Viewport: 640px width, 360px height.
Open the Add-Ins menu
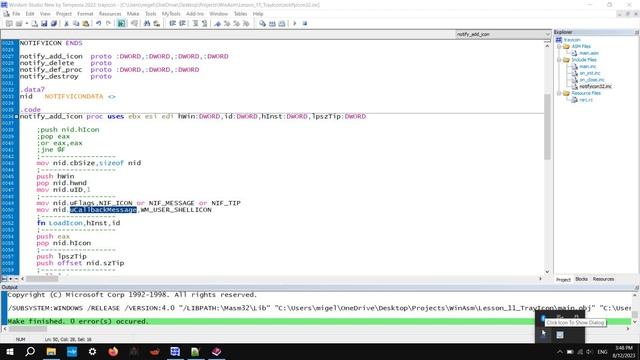click(195, 14)
